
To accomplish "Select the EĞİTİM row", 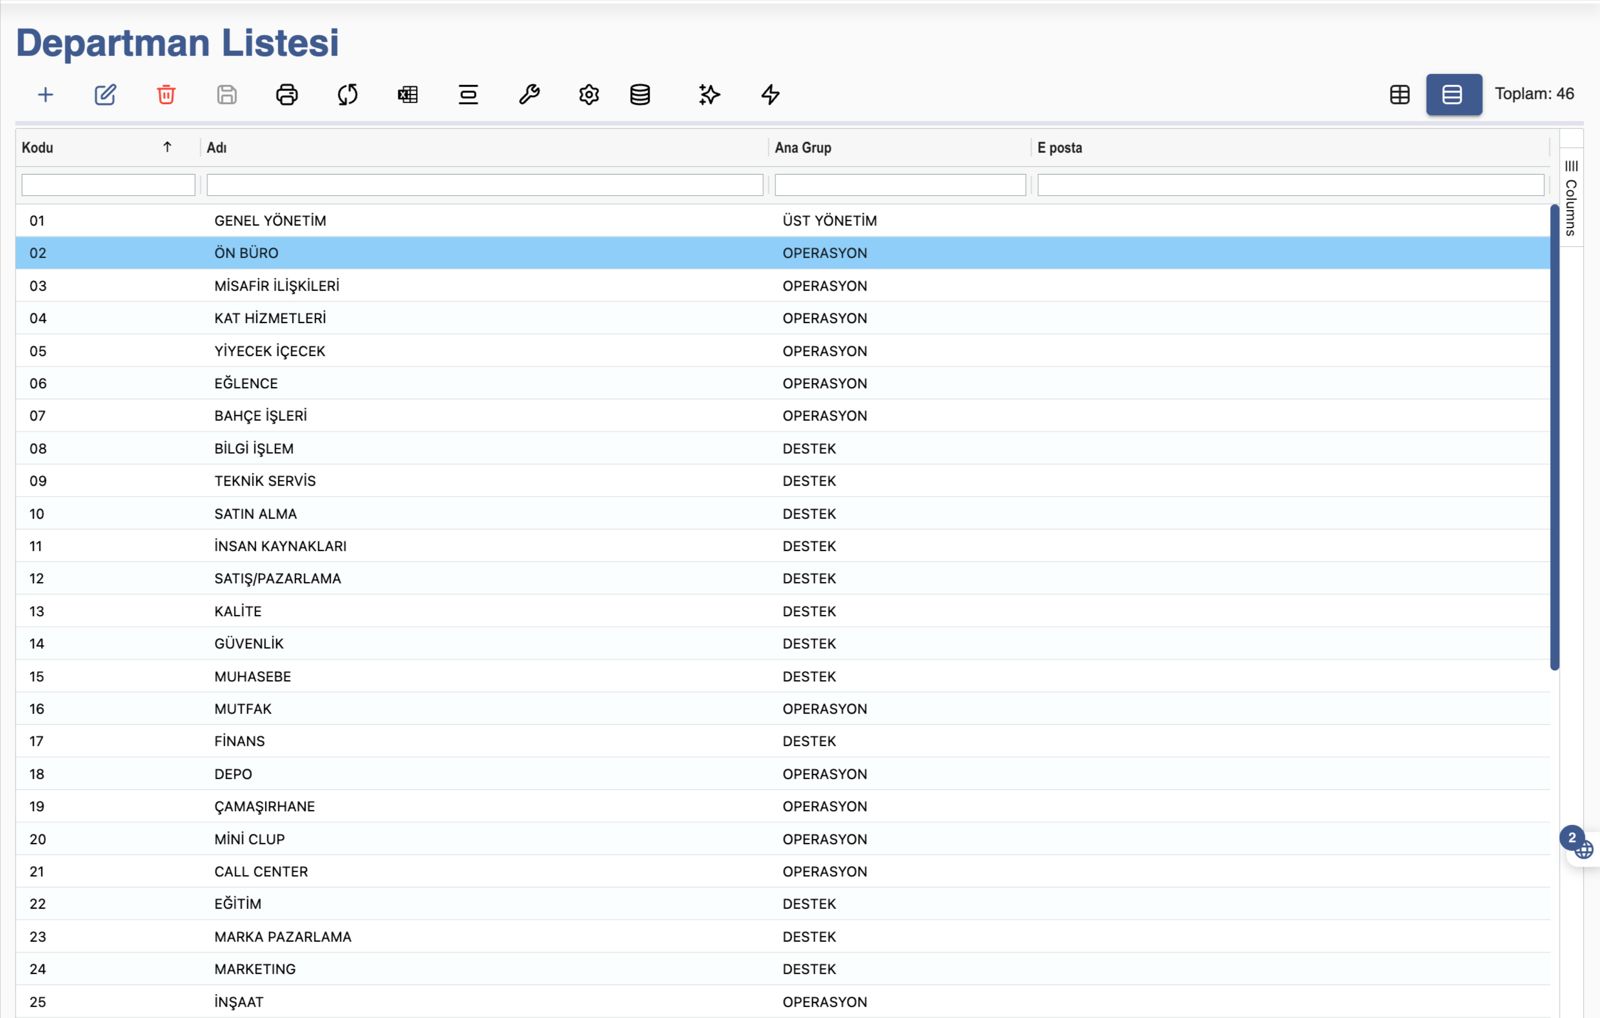I will pyautogui.click(x=783, y=904).
